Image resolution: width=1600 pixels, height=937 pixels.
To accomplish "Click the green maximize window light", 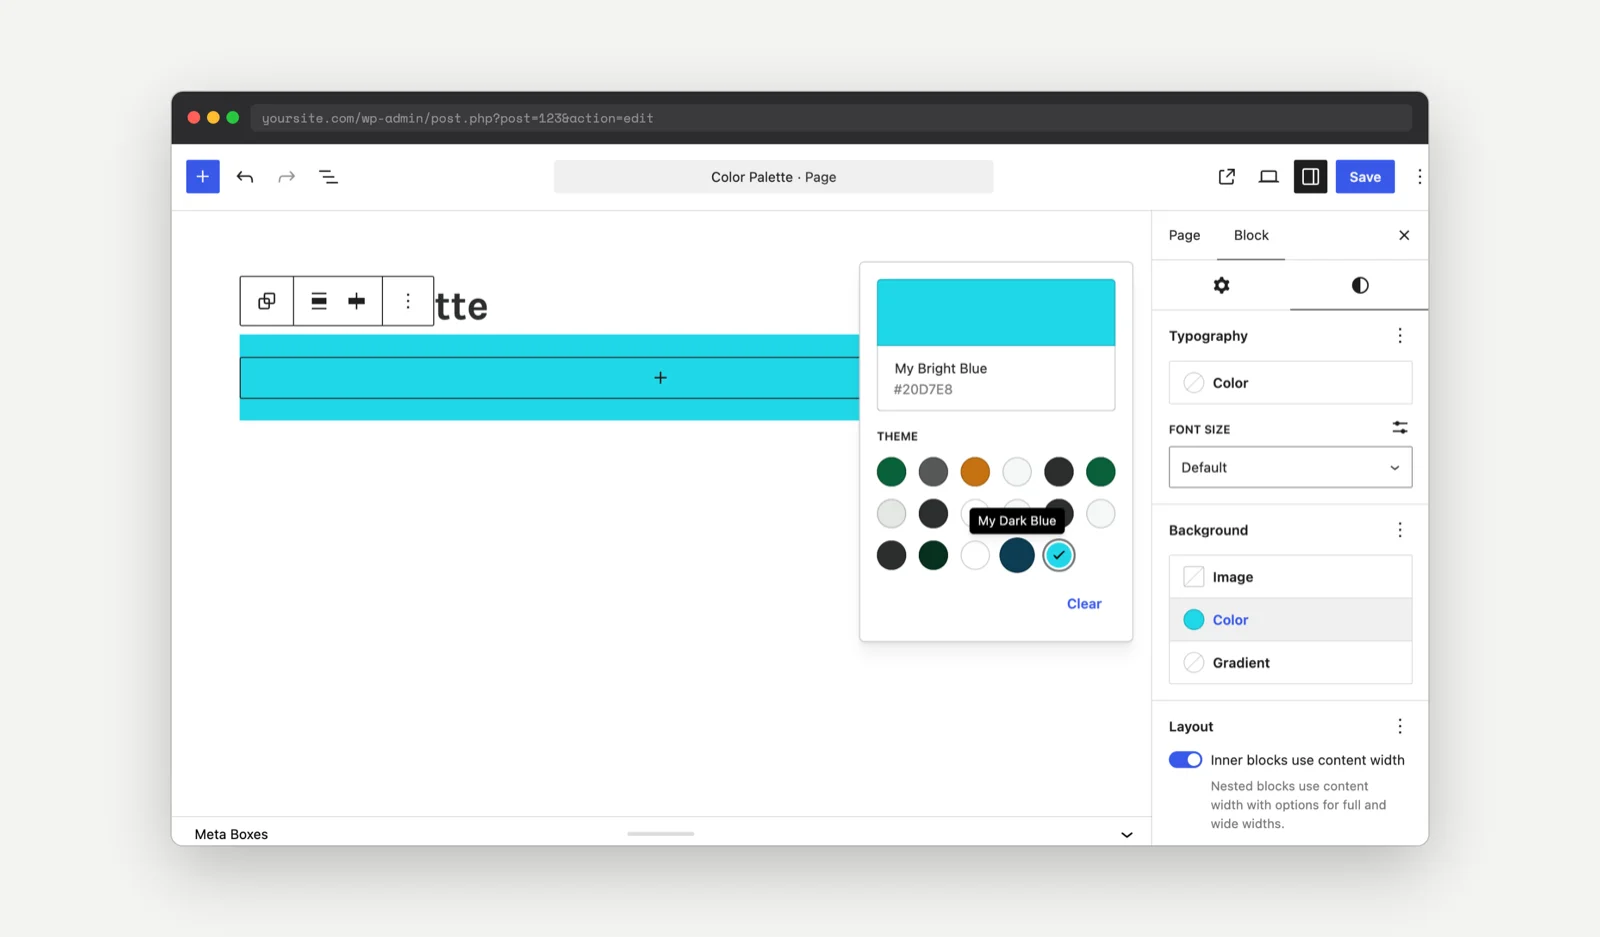I will click(x=233, y=118).
